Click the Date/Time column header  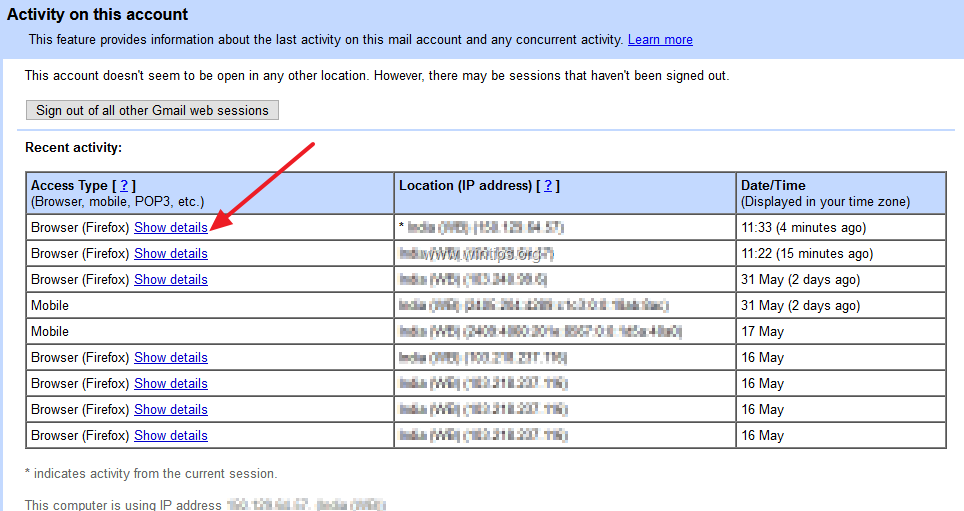[840, 193]
